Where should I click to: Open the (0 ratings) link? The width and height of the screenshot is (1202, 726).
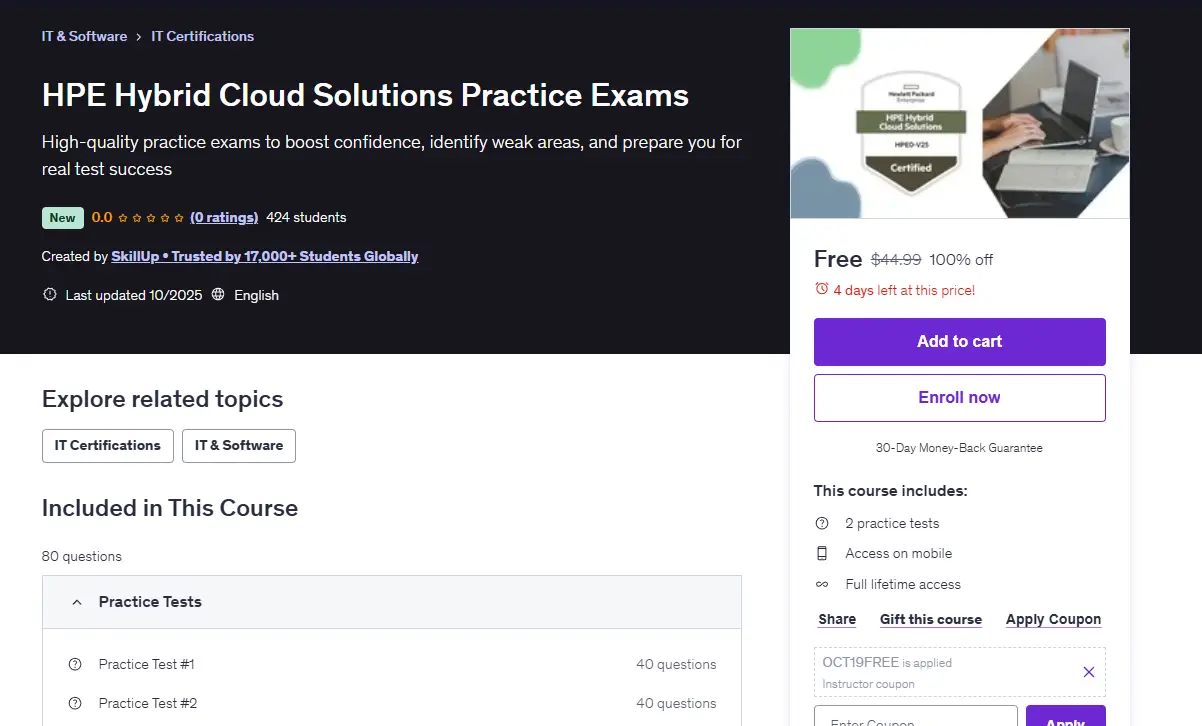(x=224, y=217)
